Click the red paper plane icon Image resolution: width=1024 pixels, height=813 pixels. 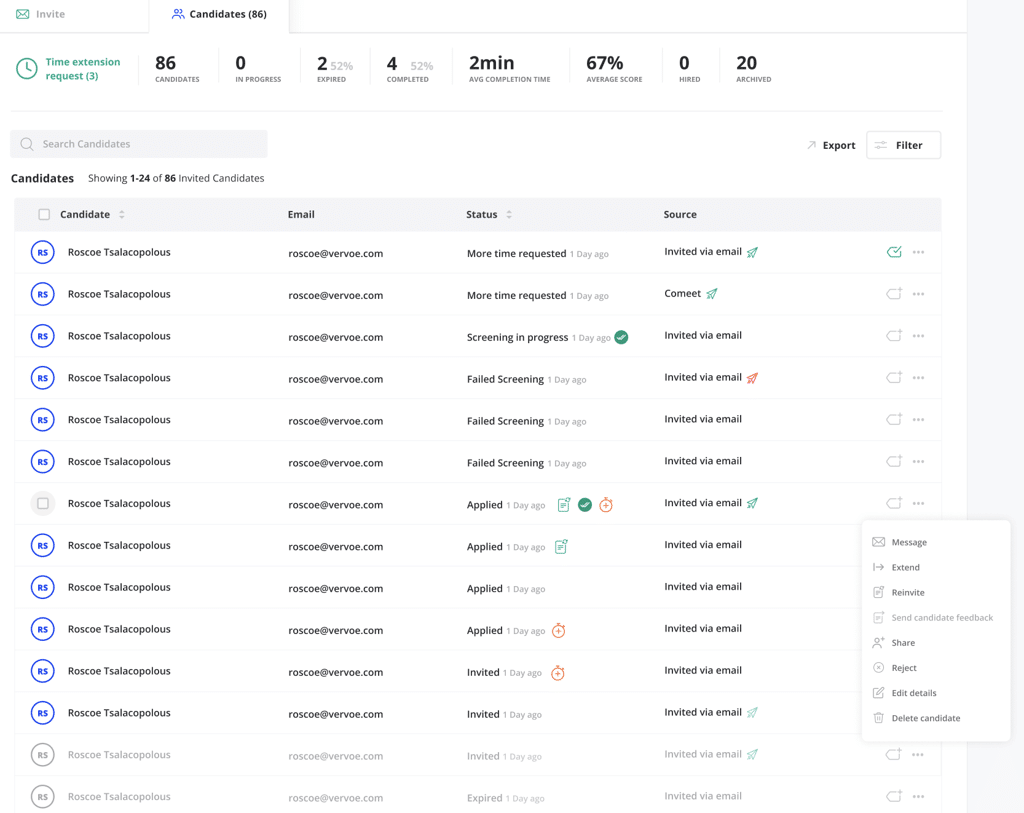point(752,378)
